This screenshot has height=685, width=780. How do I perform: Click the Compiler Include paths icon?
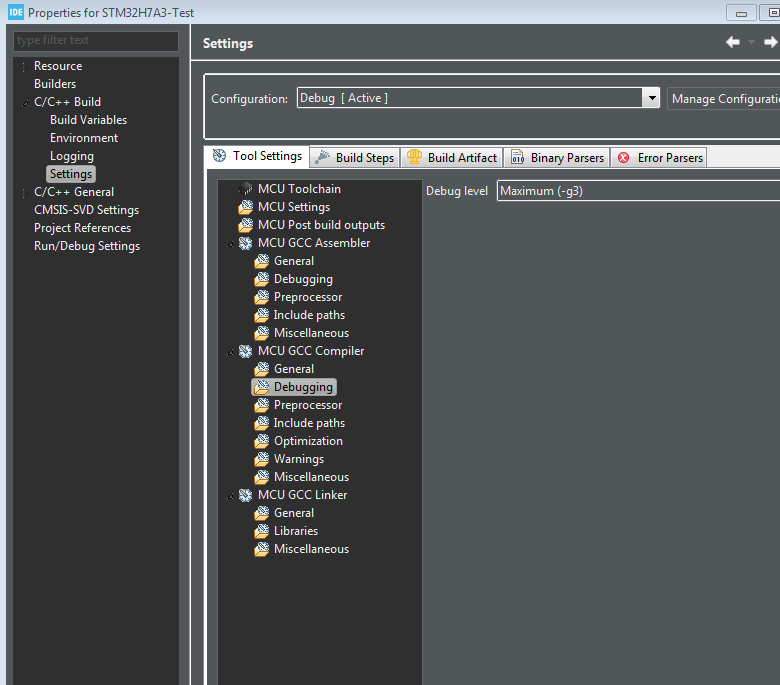262,423
